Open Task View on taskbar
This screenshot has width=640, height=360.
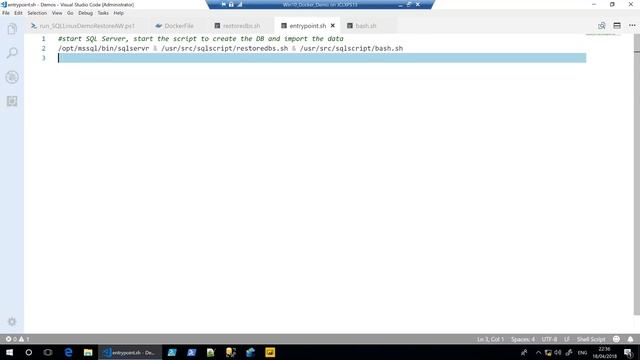(x=48, y=352)
